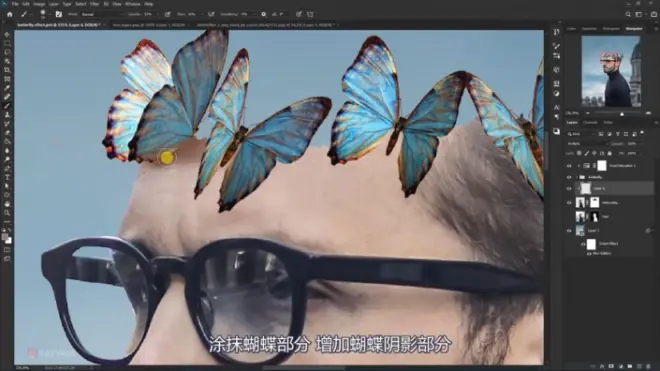Enable airbrush-style build-up
This screenshot has width=660, height=371.
pos(211,14)
